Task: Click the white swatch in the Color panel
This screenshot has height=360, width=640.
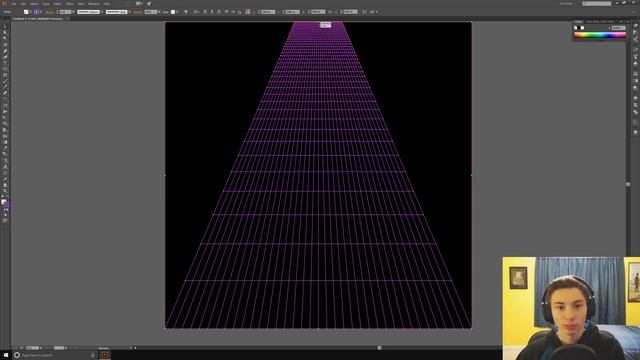Action: pos(582,28)
